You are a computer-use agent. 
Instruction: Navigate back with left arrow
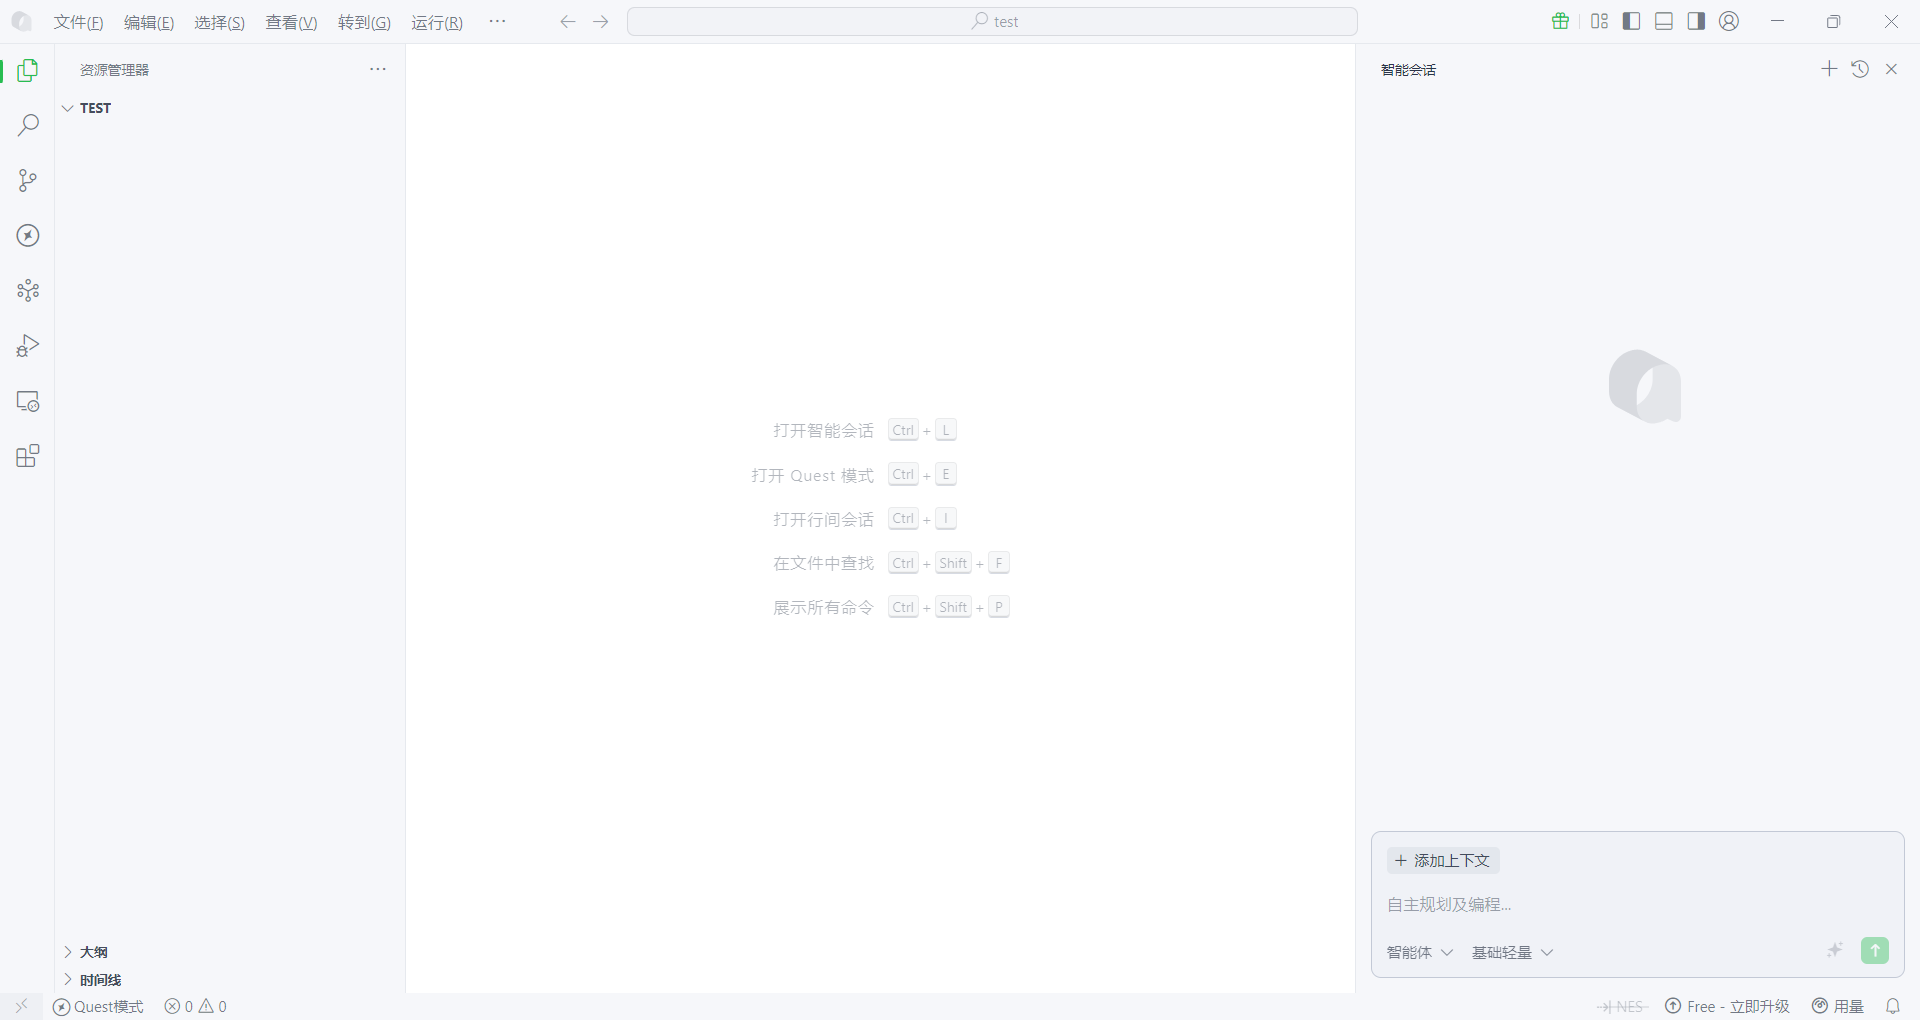click(568, 22)
